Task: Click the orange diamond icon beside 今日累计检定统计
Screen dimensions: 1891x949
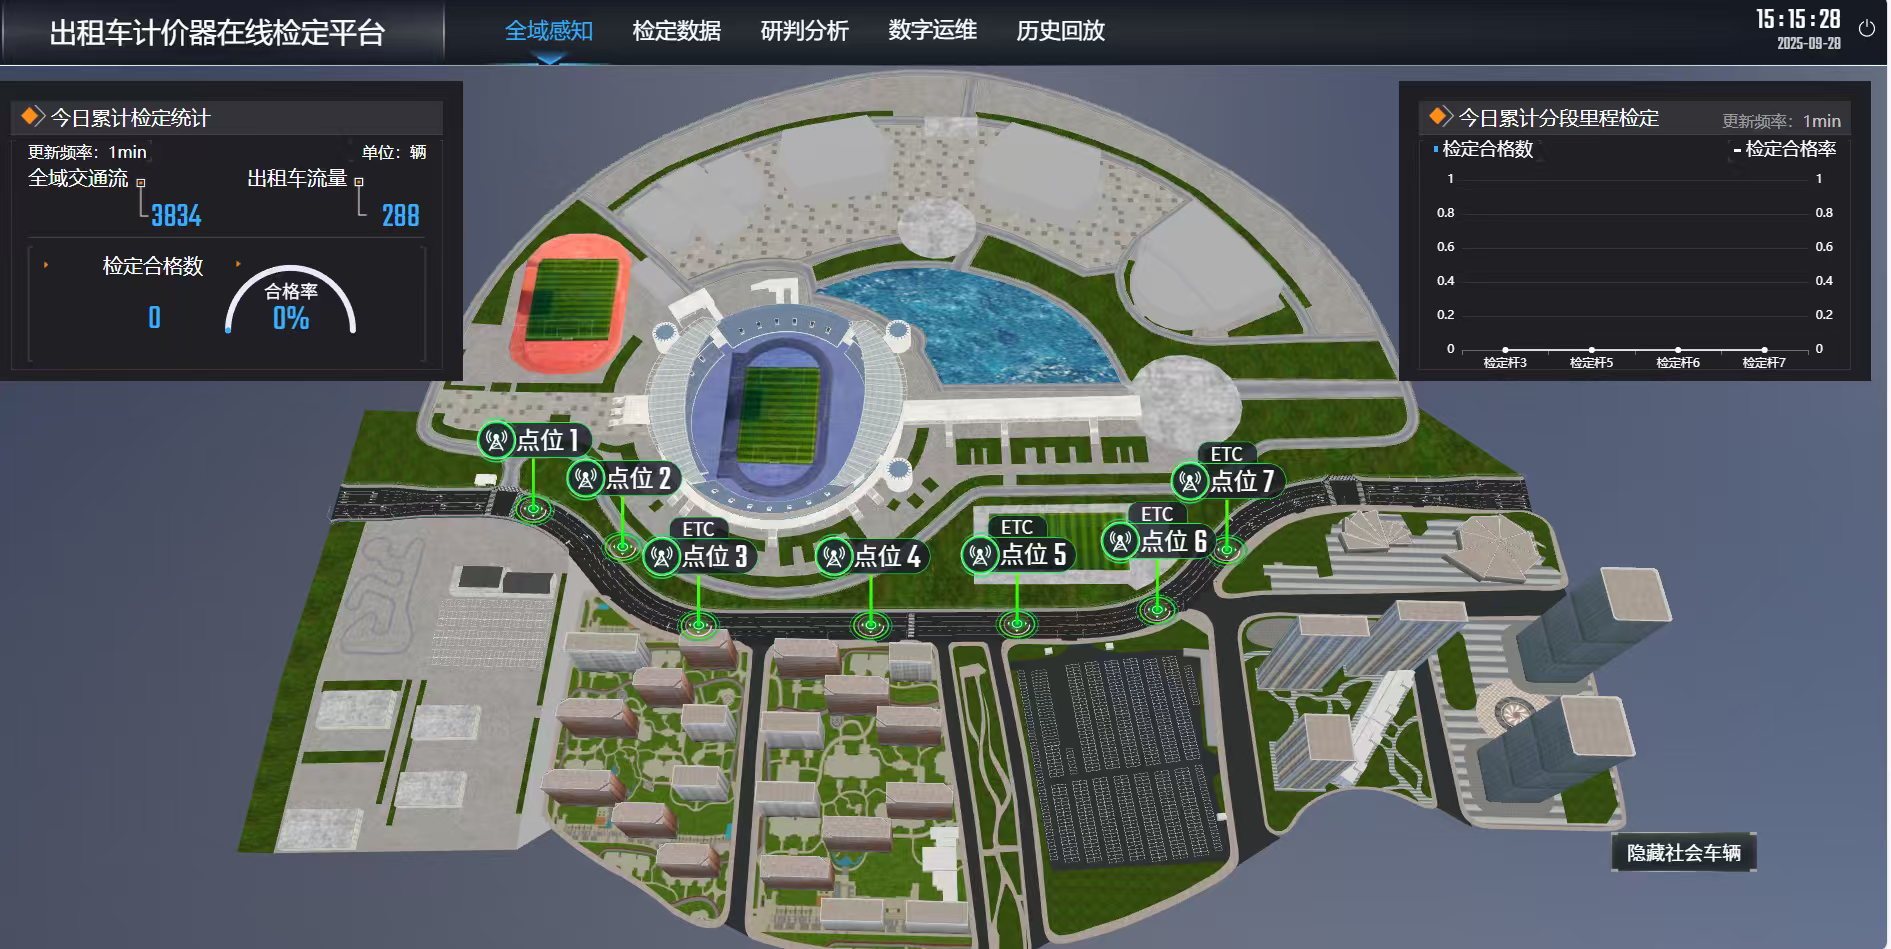Action: coord(33,117)
